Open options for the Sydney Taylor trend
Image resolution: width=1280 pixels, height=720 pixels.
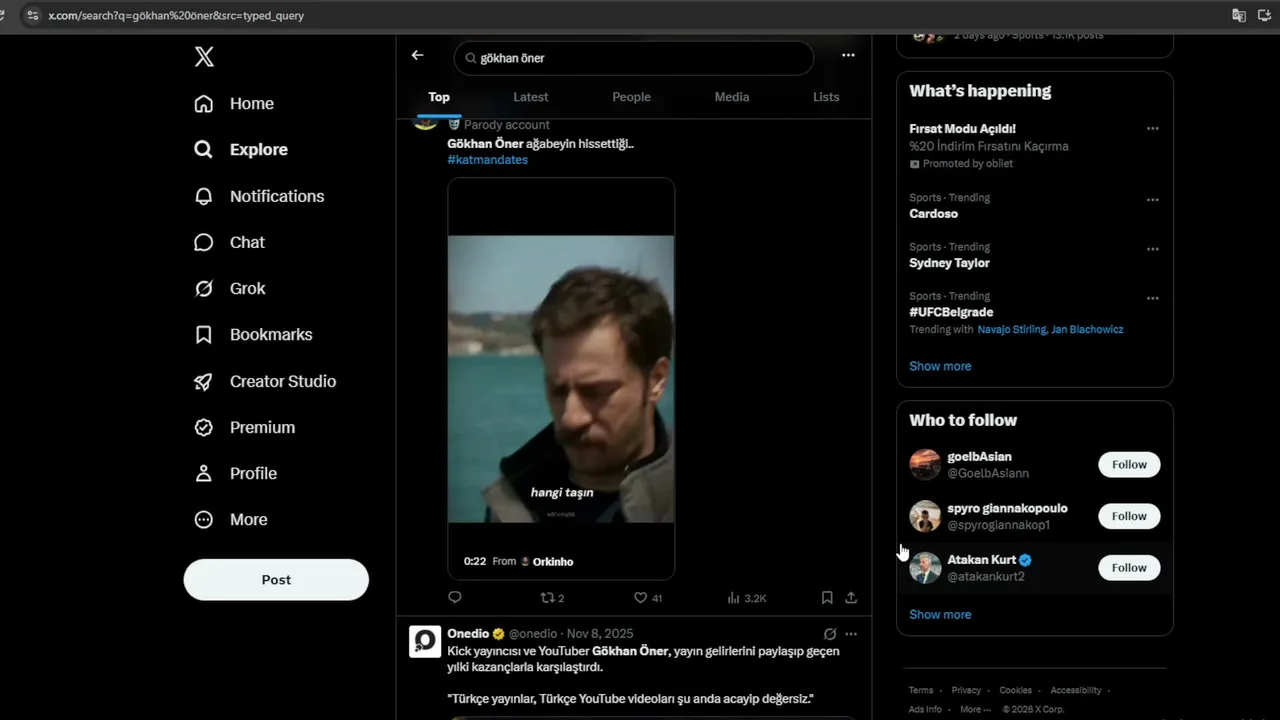coord(1153,249)
